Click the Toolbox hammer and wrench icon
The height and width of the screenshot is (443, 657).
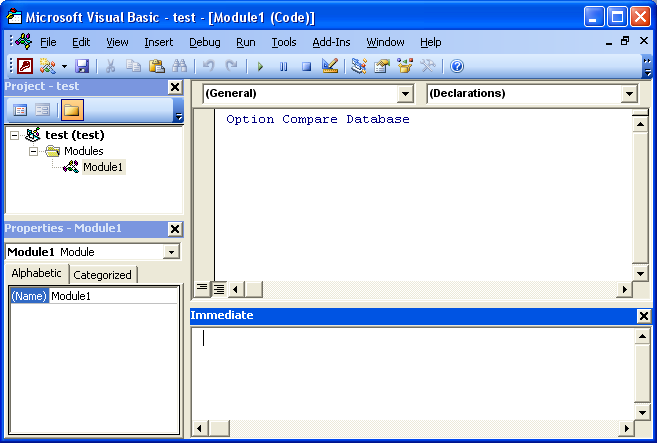(428, 66)
